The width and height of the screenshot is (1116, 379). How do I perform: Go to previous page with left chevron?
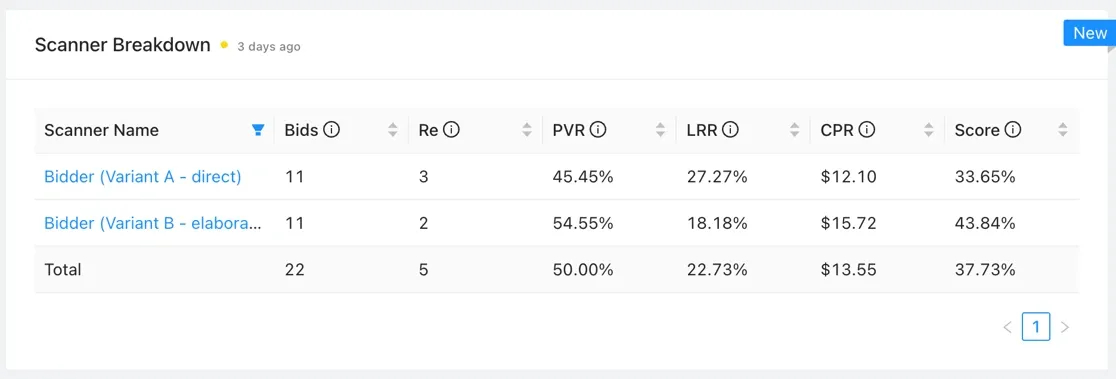coord(1007,327)
